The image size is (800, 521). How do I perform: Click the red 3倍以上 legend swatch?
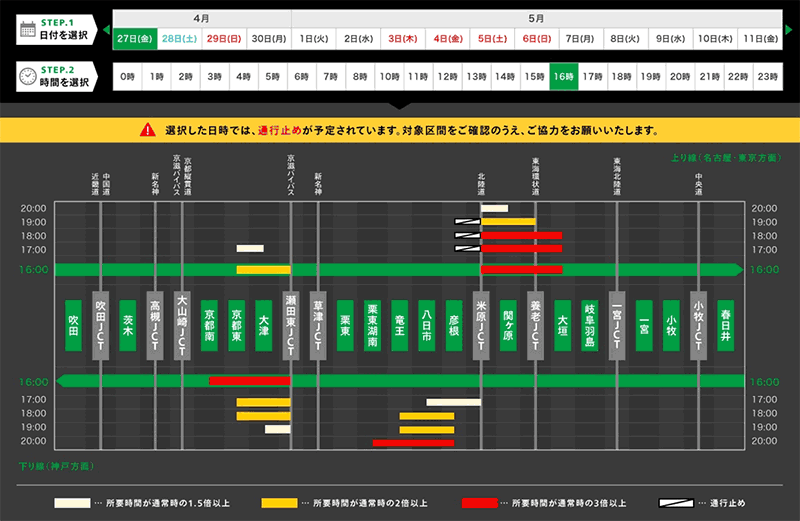coord(480,503)
